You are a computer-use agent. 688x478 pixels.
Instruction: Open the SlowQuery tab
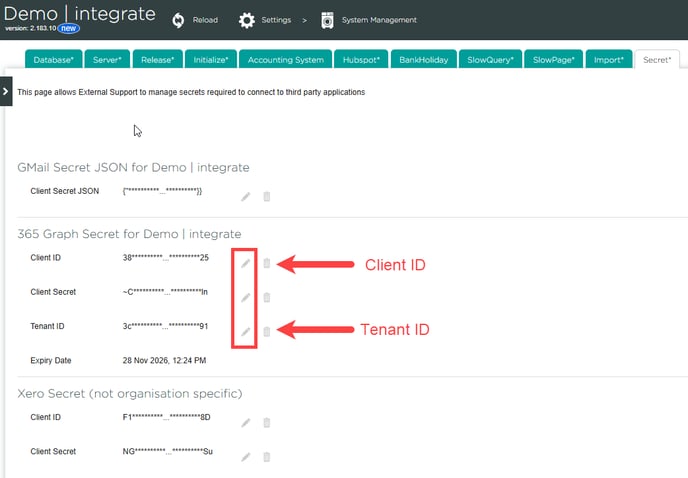click(x=491, y=60)
